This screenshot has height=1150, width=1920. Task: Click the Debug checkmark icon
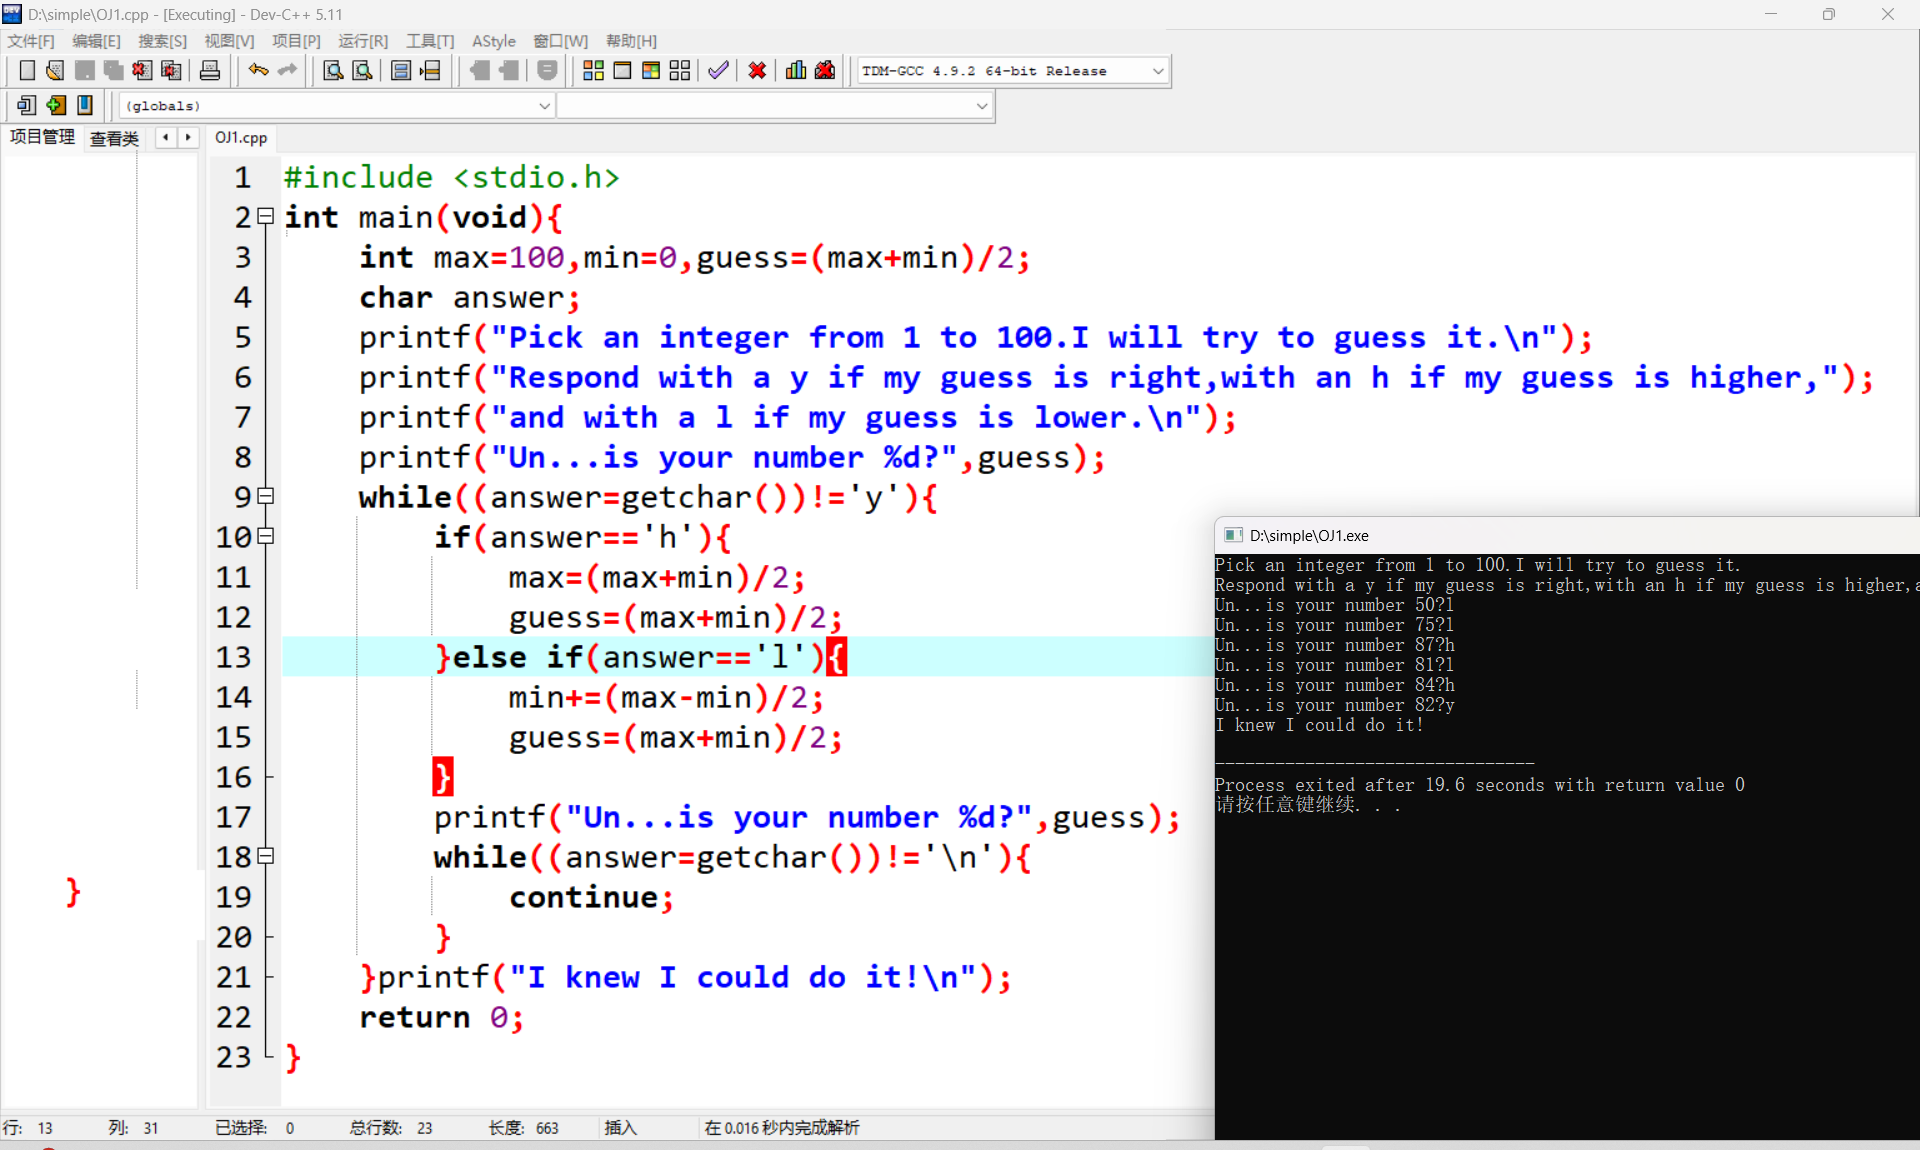pyautogui.click(x=718, y=70)
